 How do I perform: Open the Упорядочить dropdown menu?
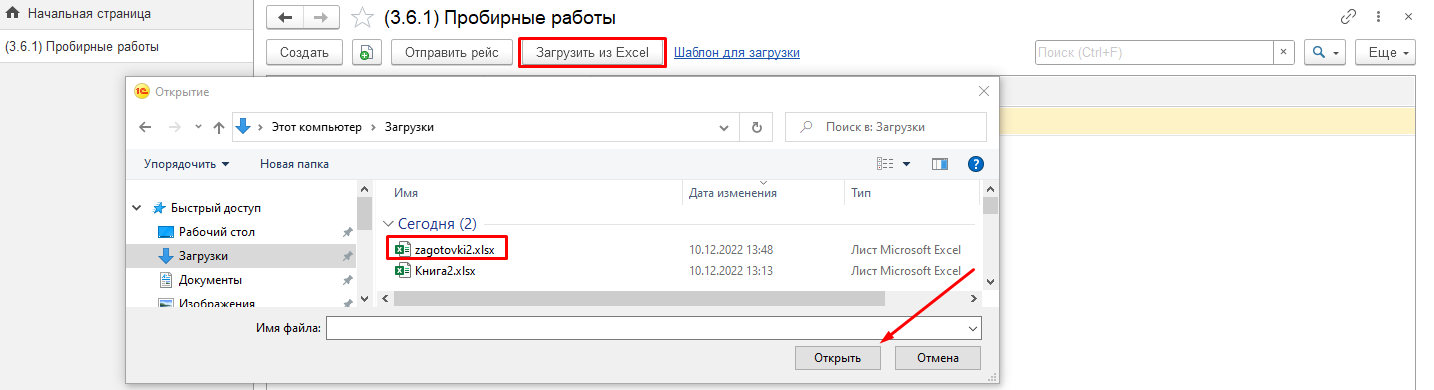[x=186, y=163]
